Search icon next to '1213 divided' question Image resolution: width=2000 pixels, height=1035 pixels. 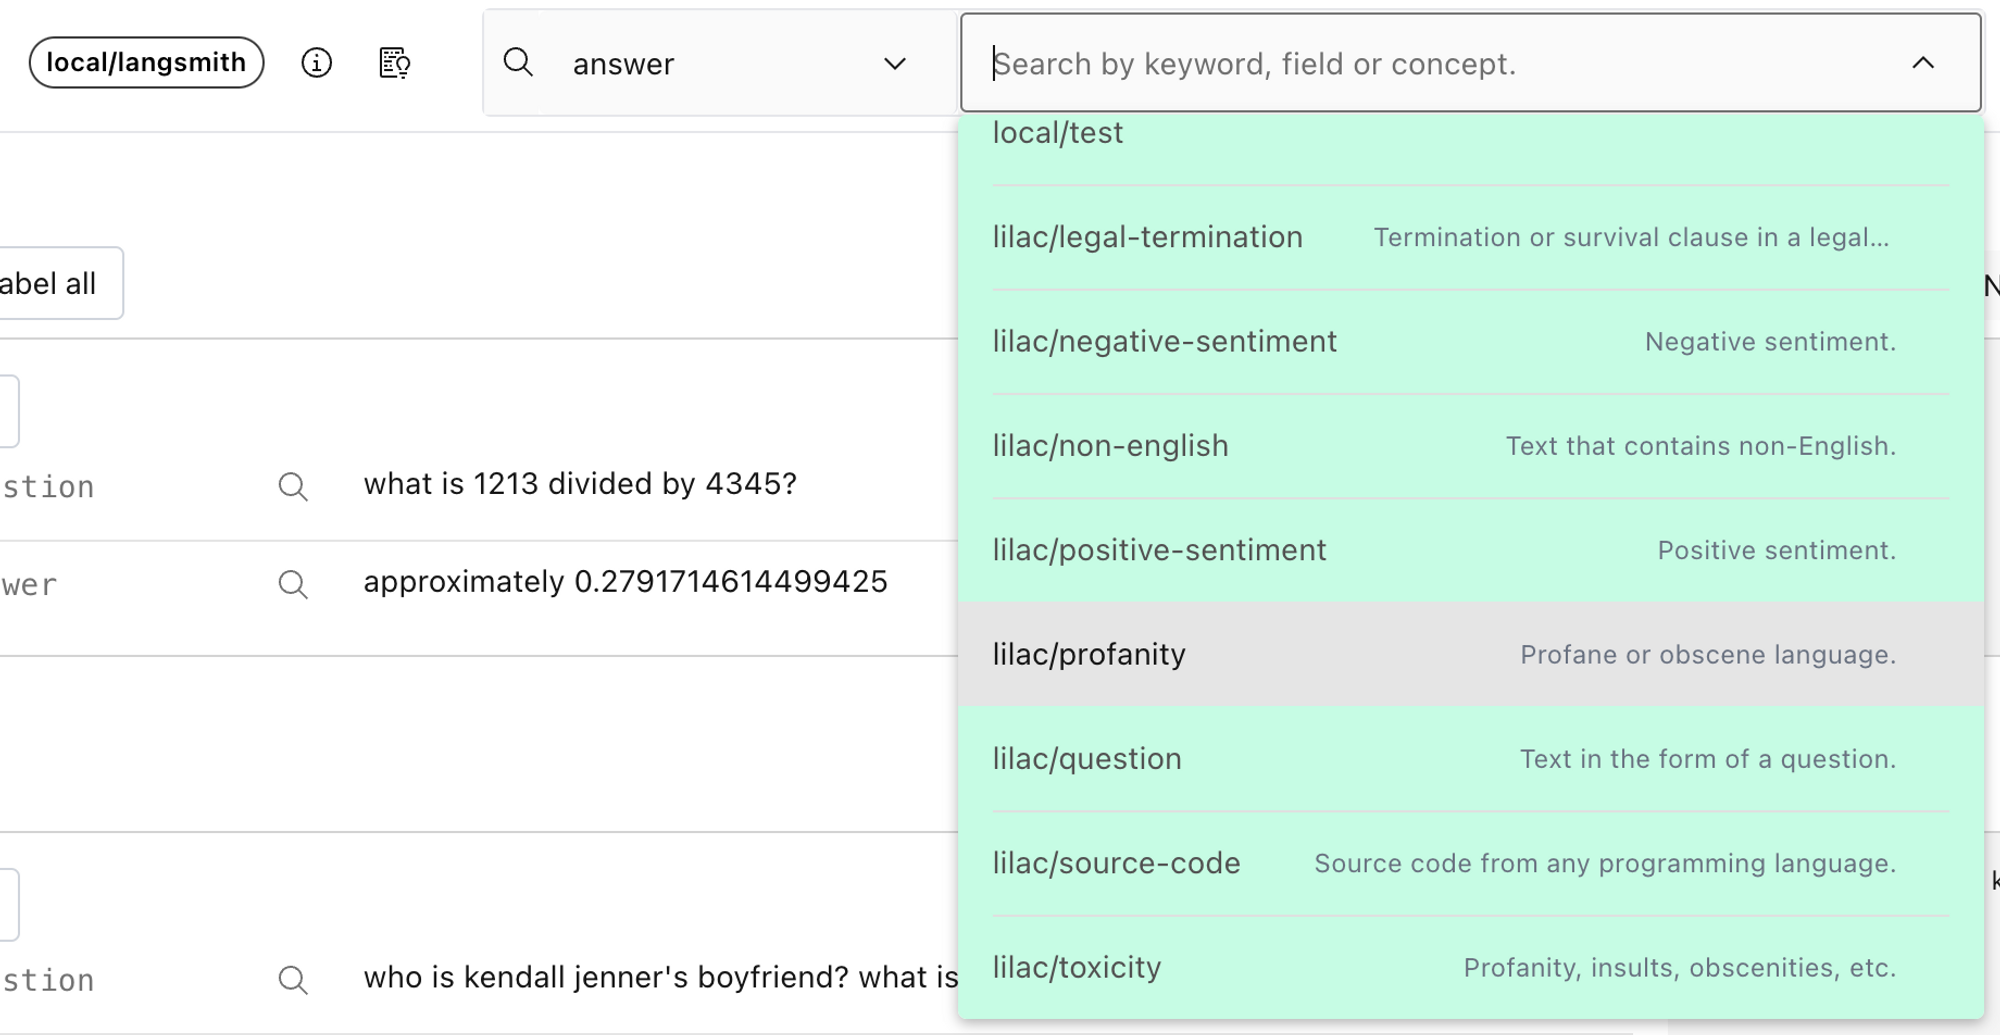293,486
